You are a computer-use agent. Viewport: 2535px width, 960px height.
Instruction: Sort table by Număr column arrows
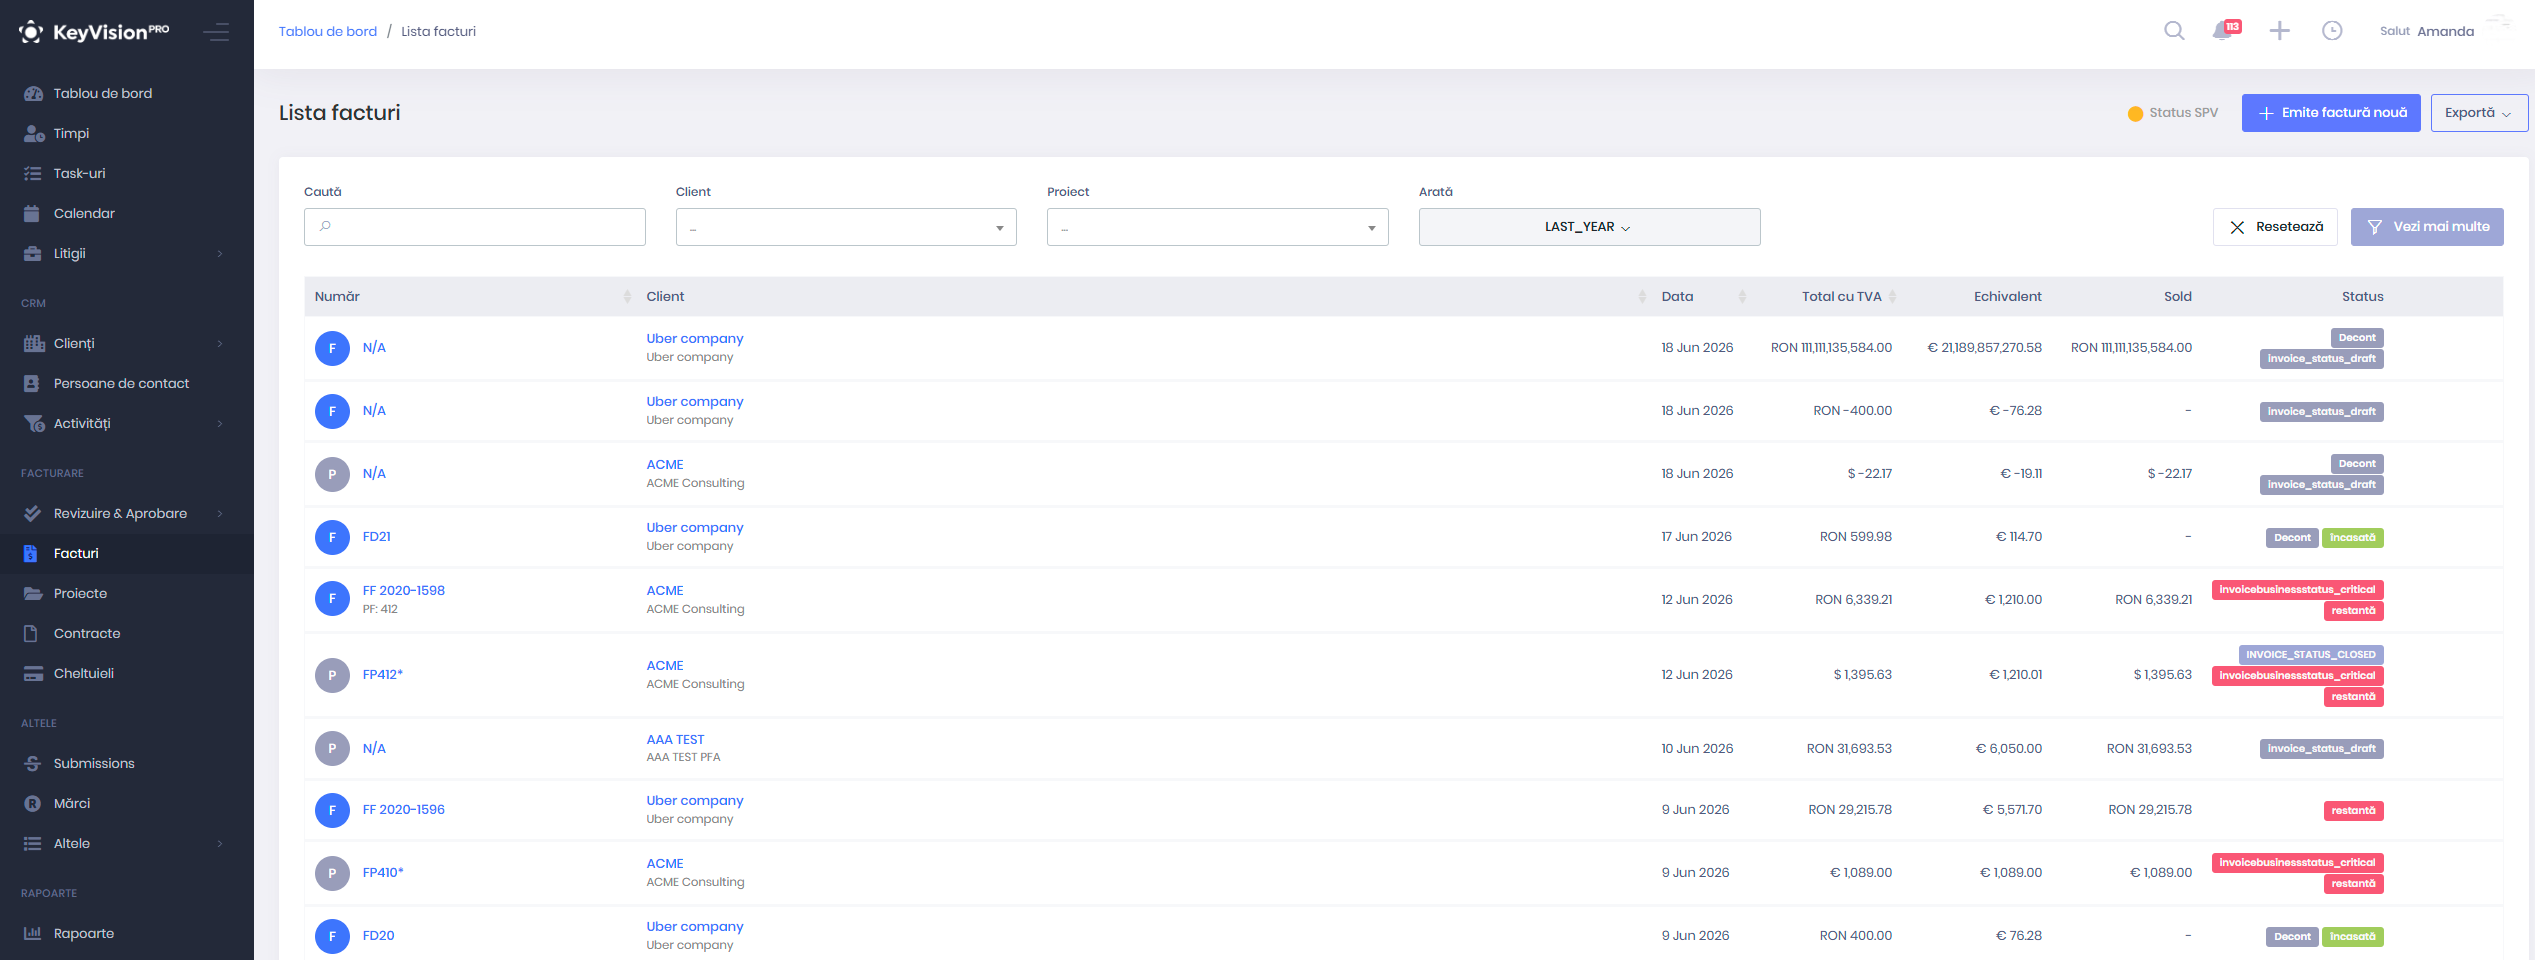(627, 297)
